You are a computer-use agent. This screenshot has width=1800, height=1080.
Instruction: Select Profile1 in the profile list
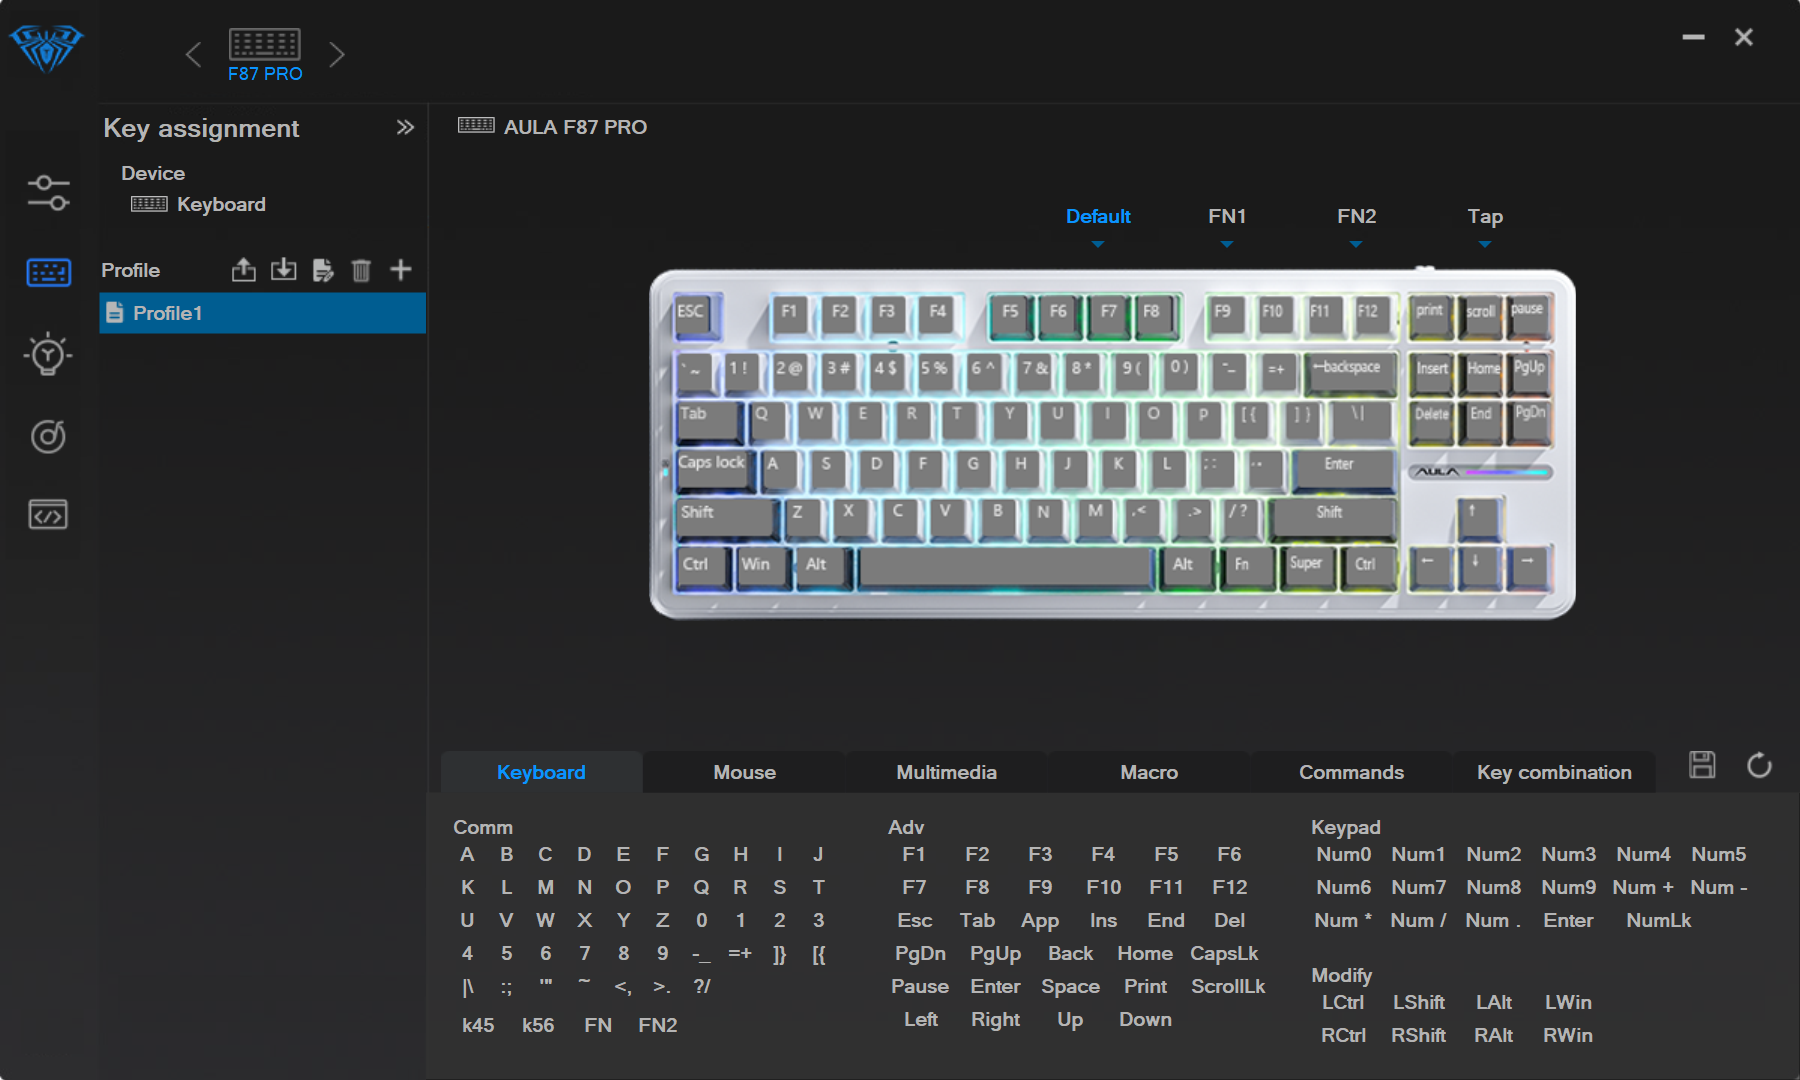coord(263,313)
